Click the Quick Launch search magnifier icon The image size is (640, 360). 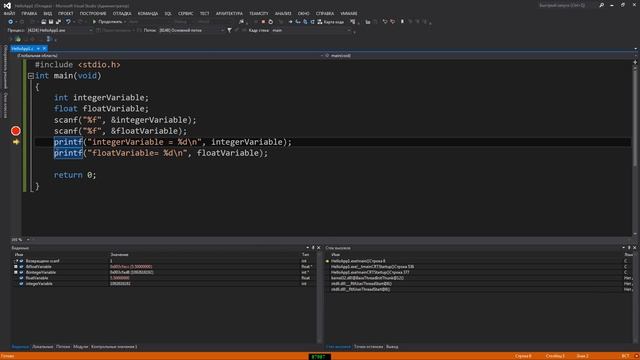[x=602, y=5]
